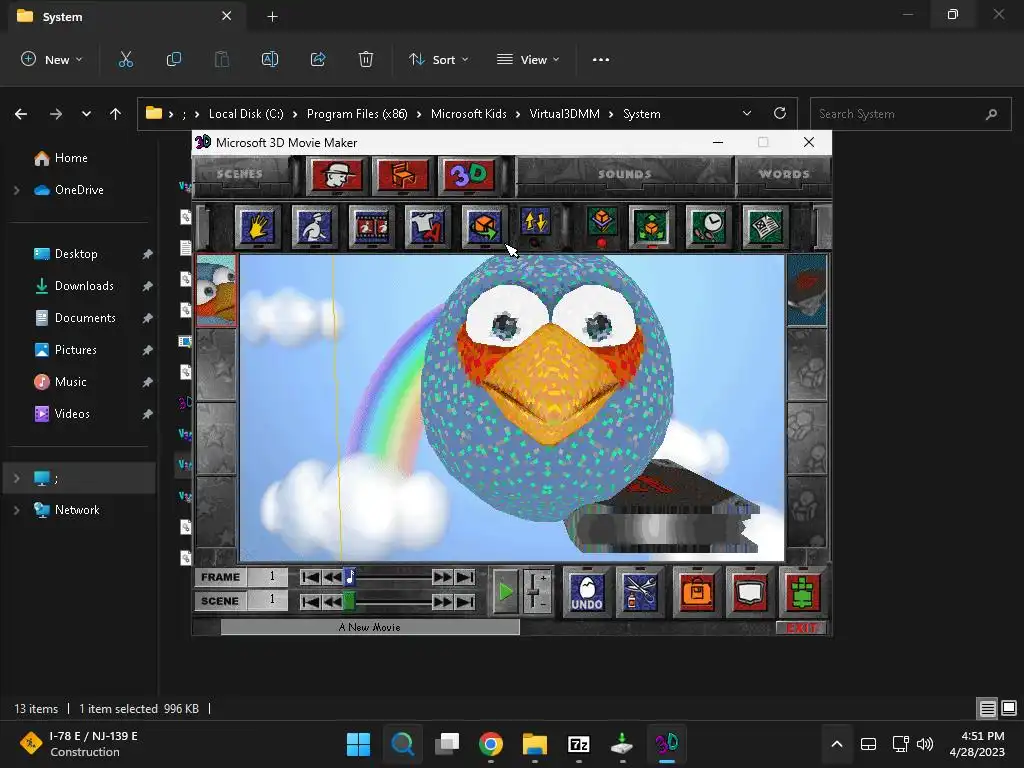Play the movie with green arrow

pyautogui.click(x=505, y=592)
